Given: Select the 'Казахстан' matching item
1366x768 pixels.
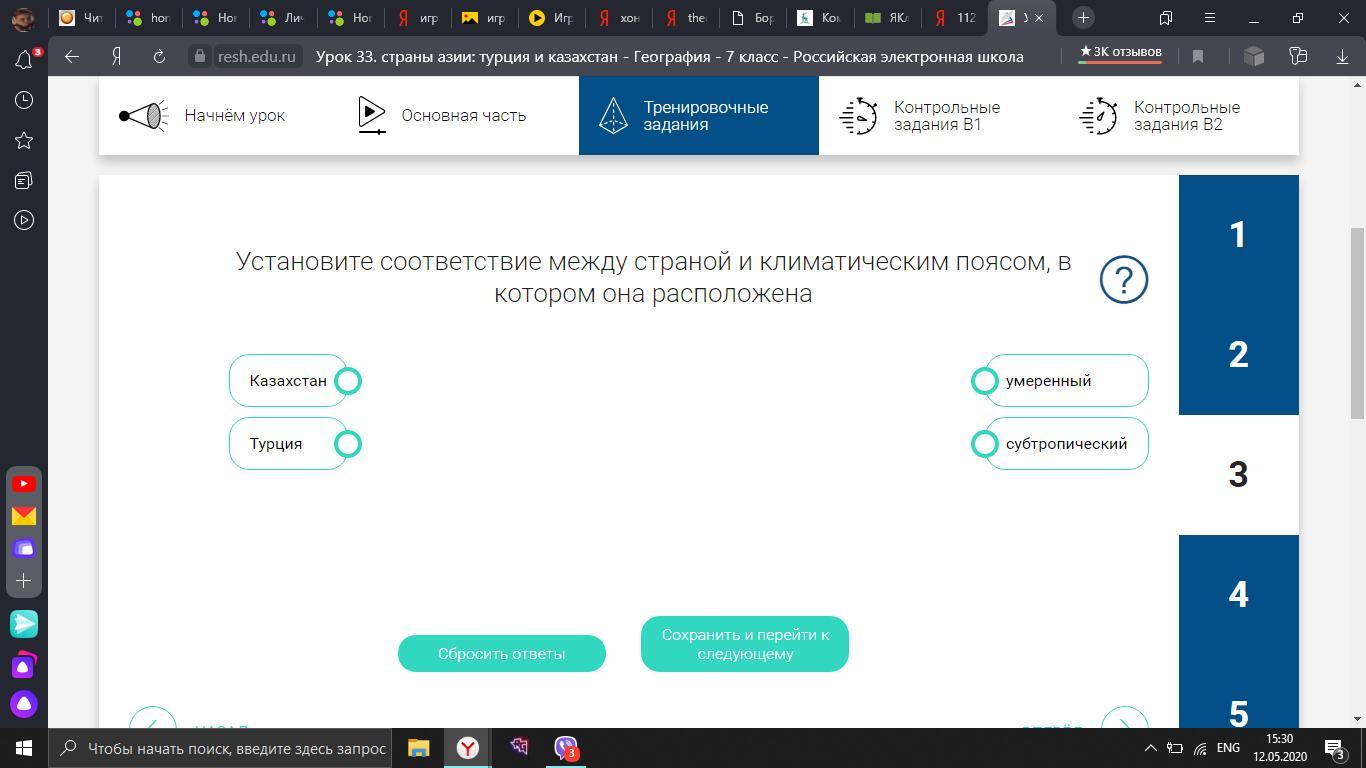Looking at the screenshot, I should coord(288,381).
